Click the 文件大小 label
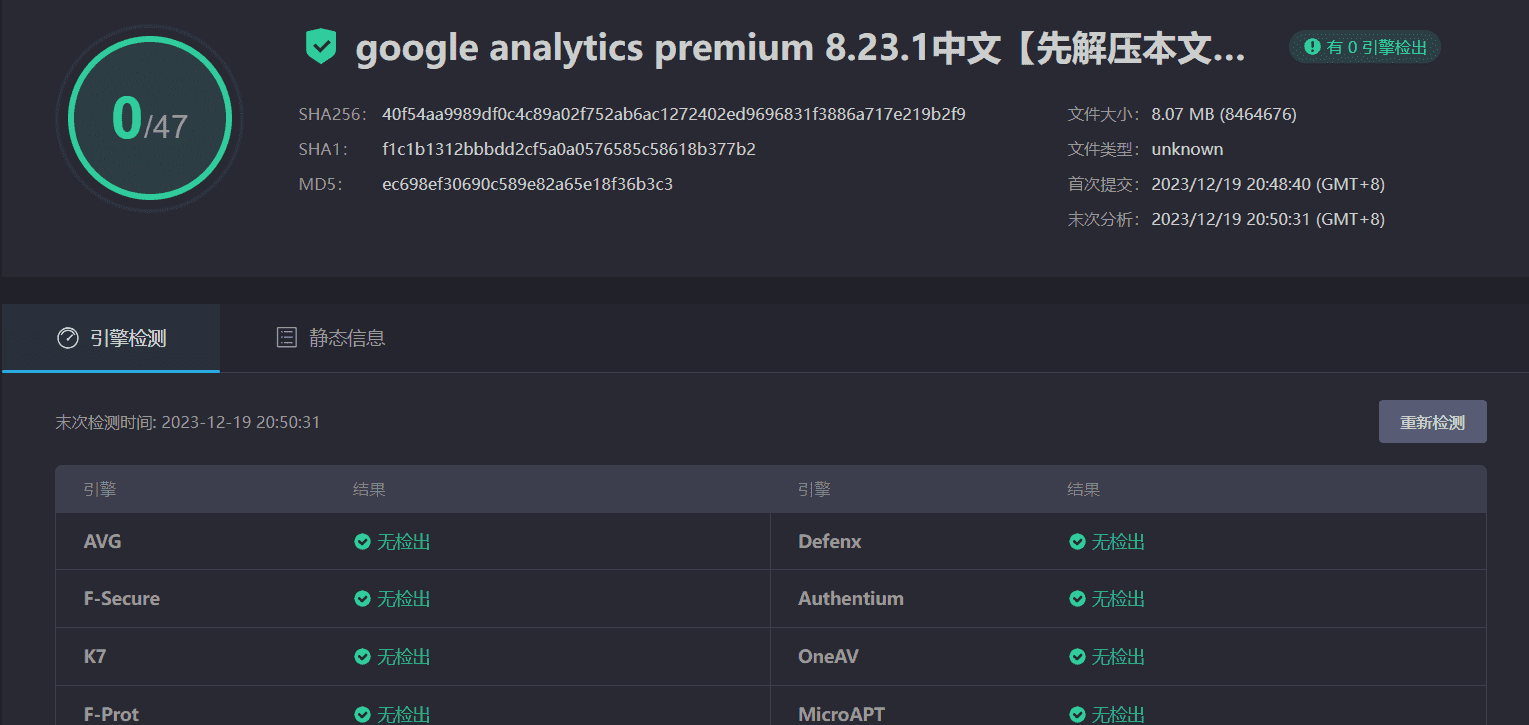Viewport: 1529px width, 725px height. point(1104,114)
